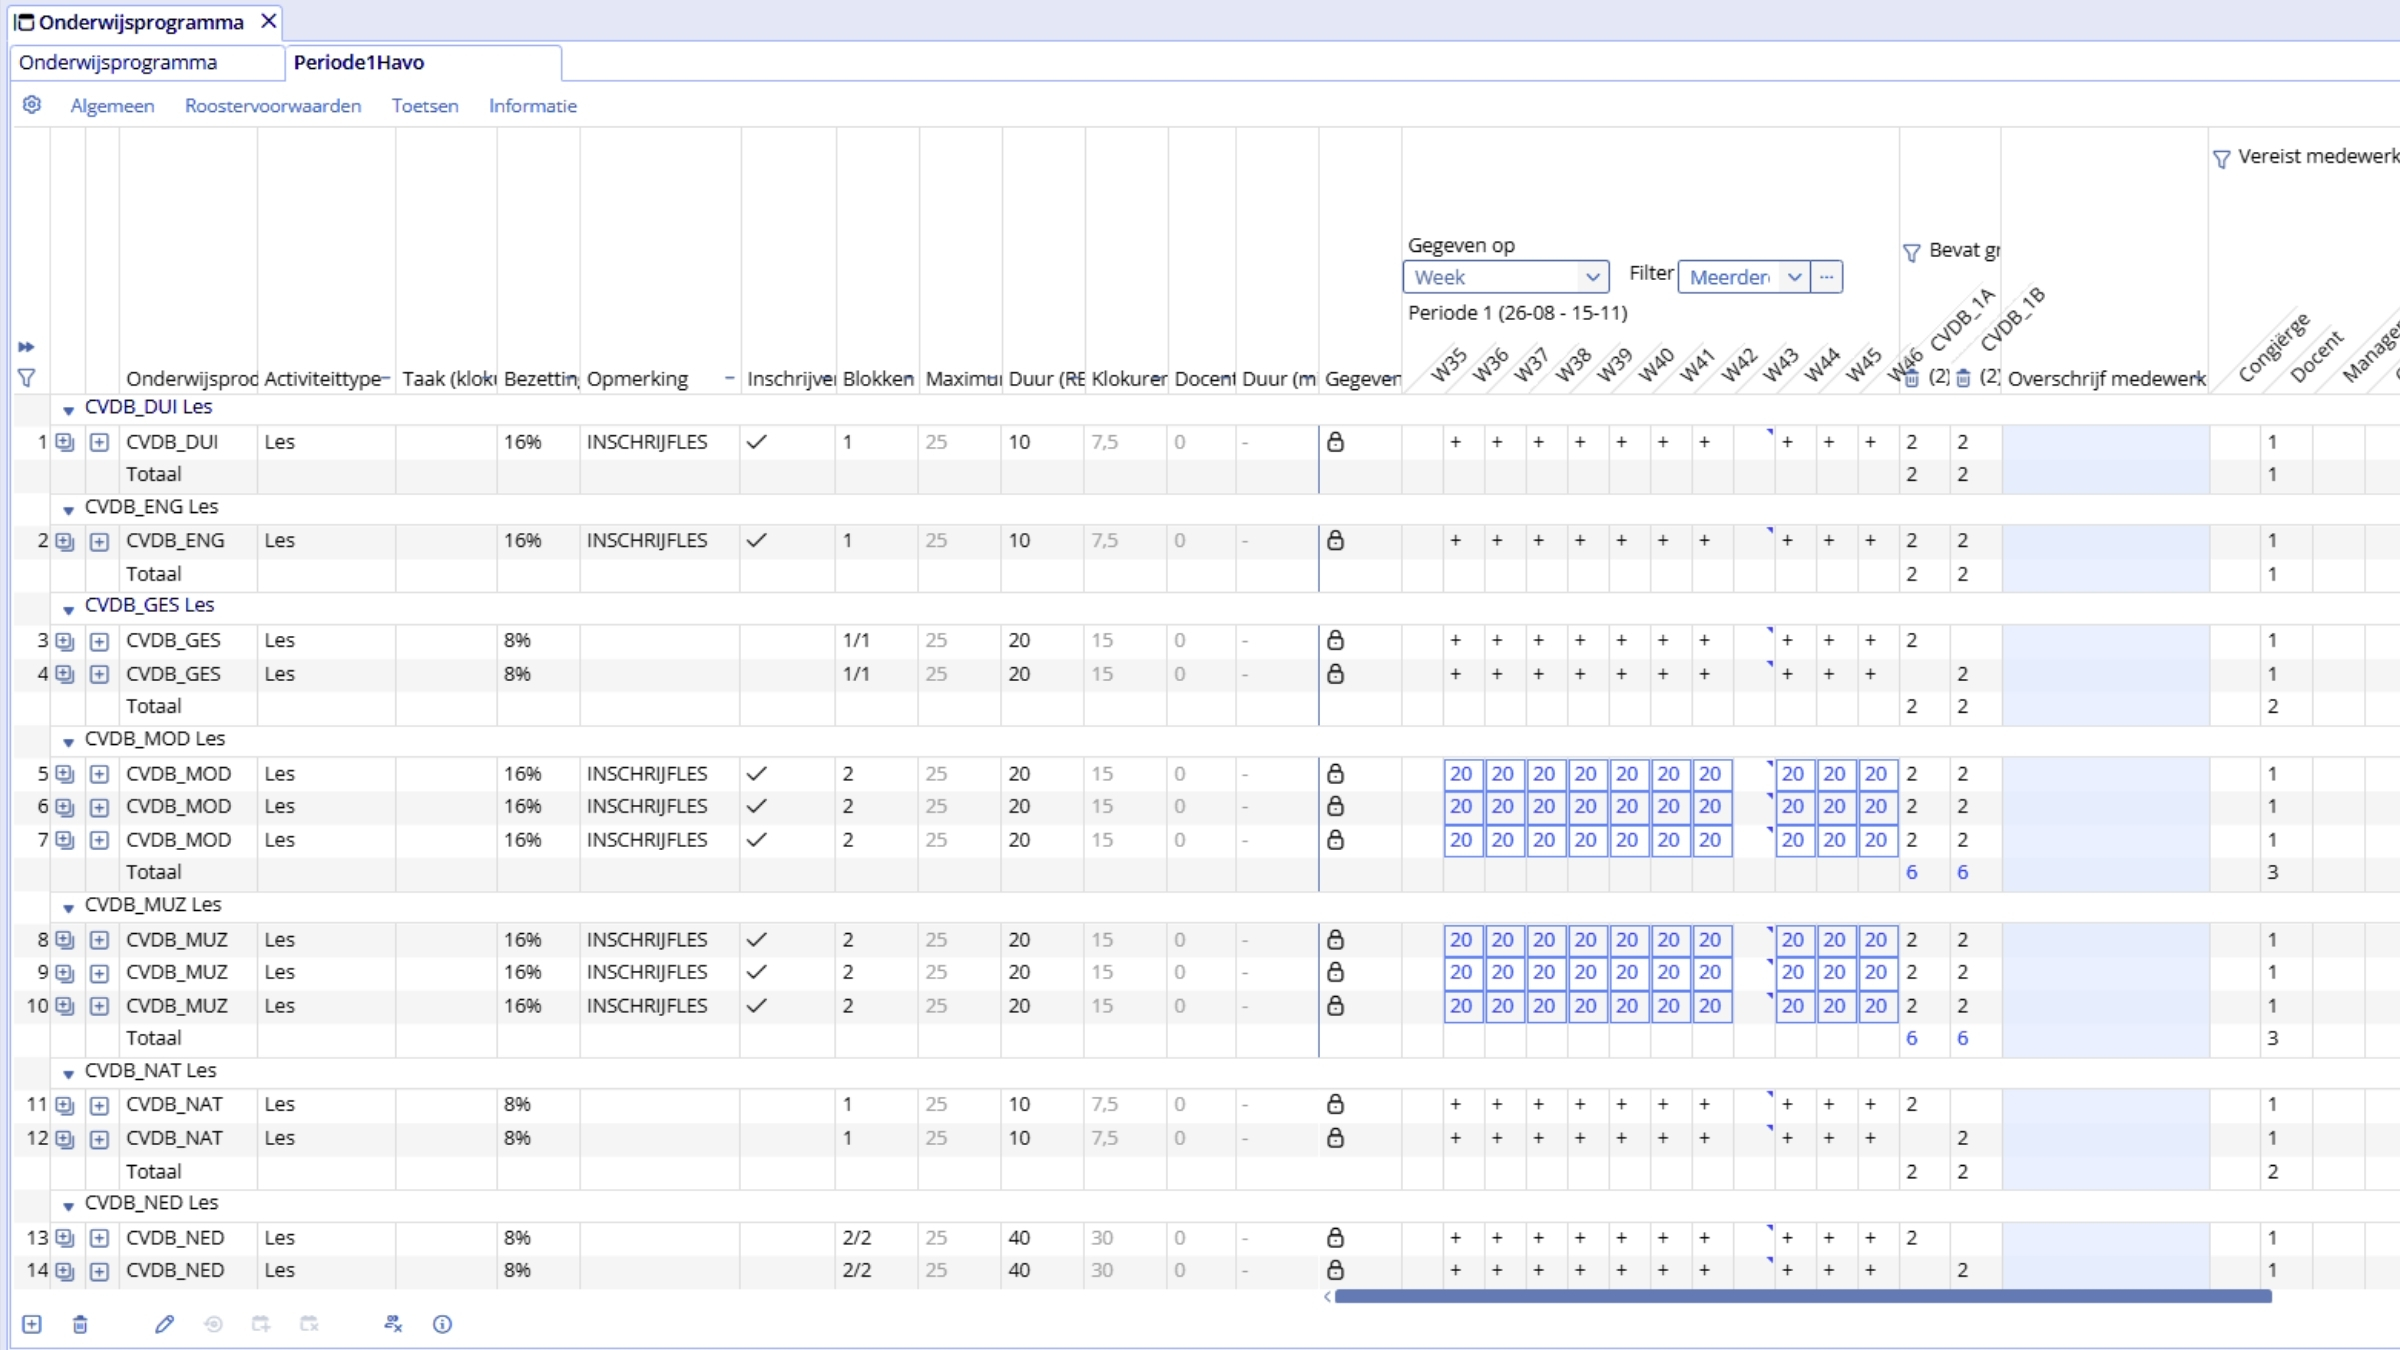Delete the CVDB_1B group column via trash icon

pyautogui.click(x=1963, y=378)
